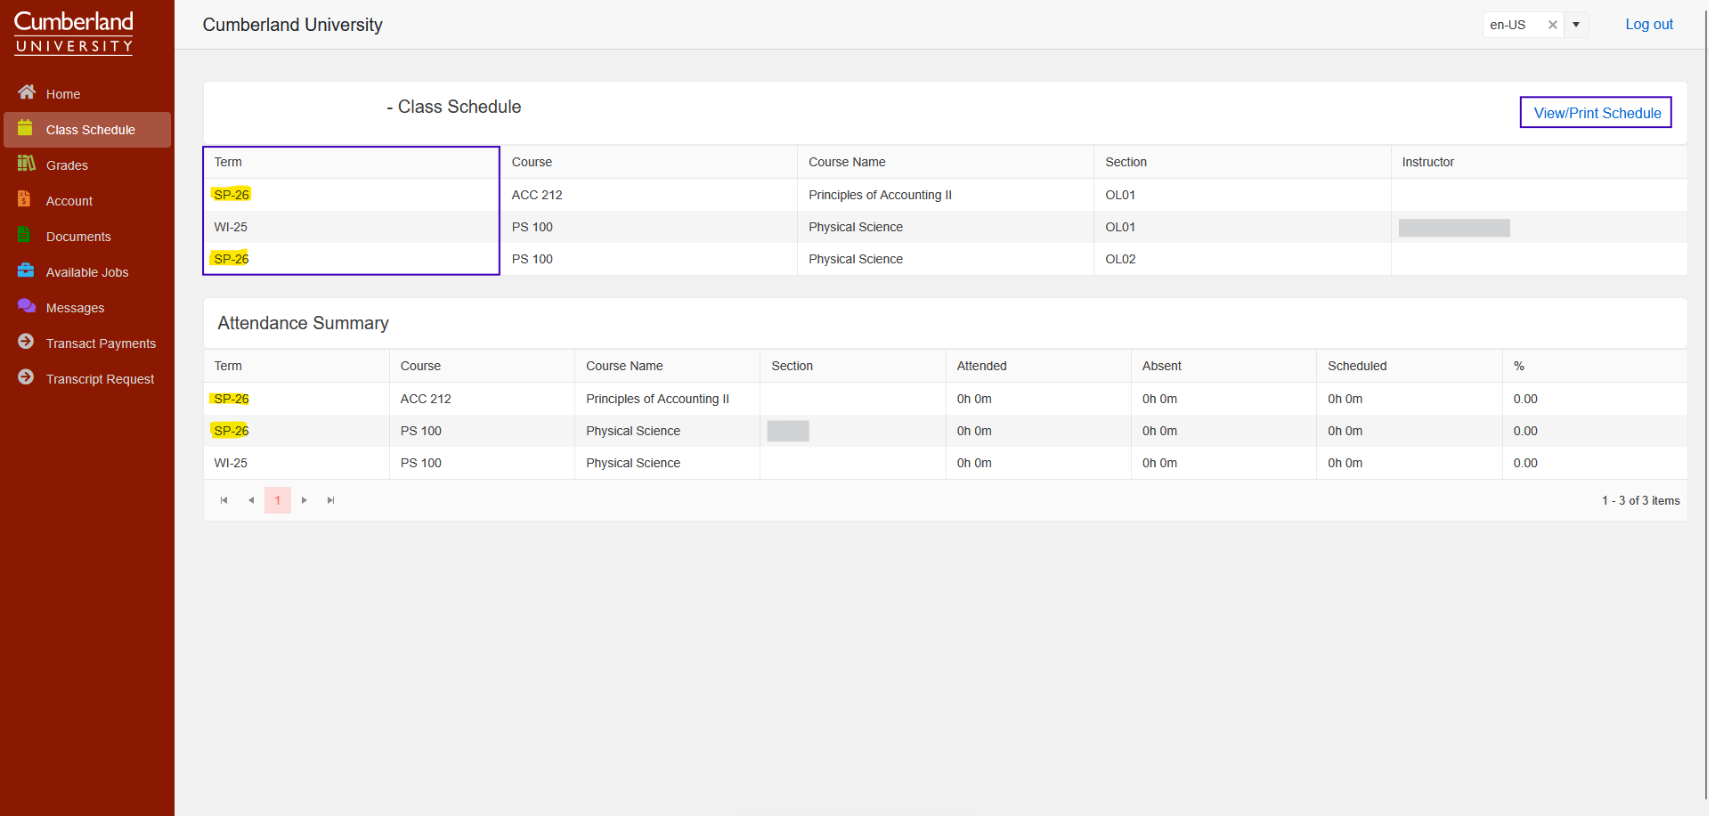Click the Class Schedule heading
The width and height of the screenshot is (1709, 816).
(454, 107)
